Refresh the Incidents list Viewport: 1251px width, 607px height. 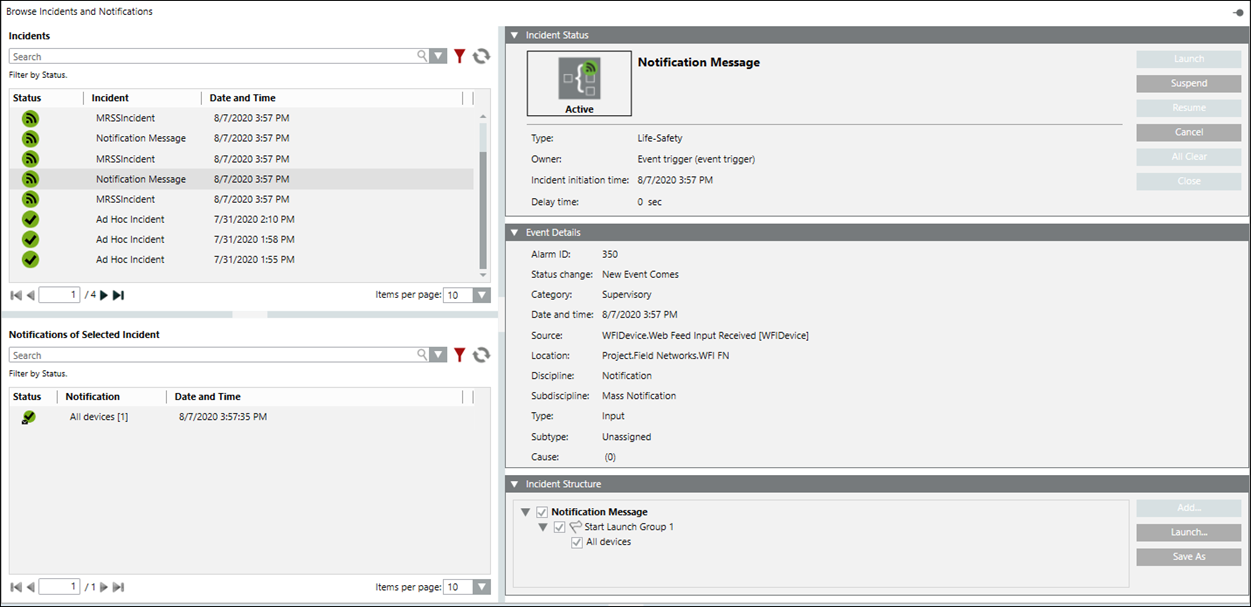[x=481, y=57]
